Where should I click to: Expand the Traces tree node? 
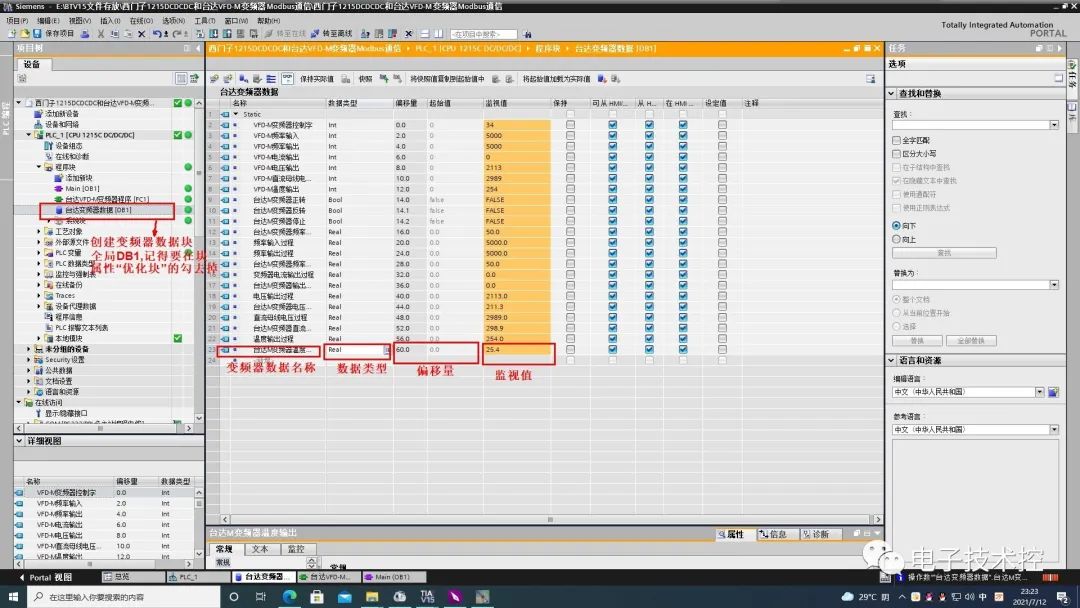(39, 295)
